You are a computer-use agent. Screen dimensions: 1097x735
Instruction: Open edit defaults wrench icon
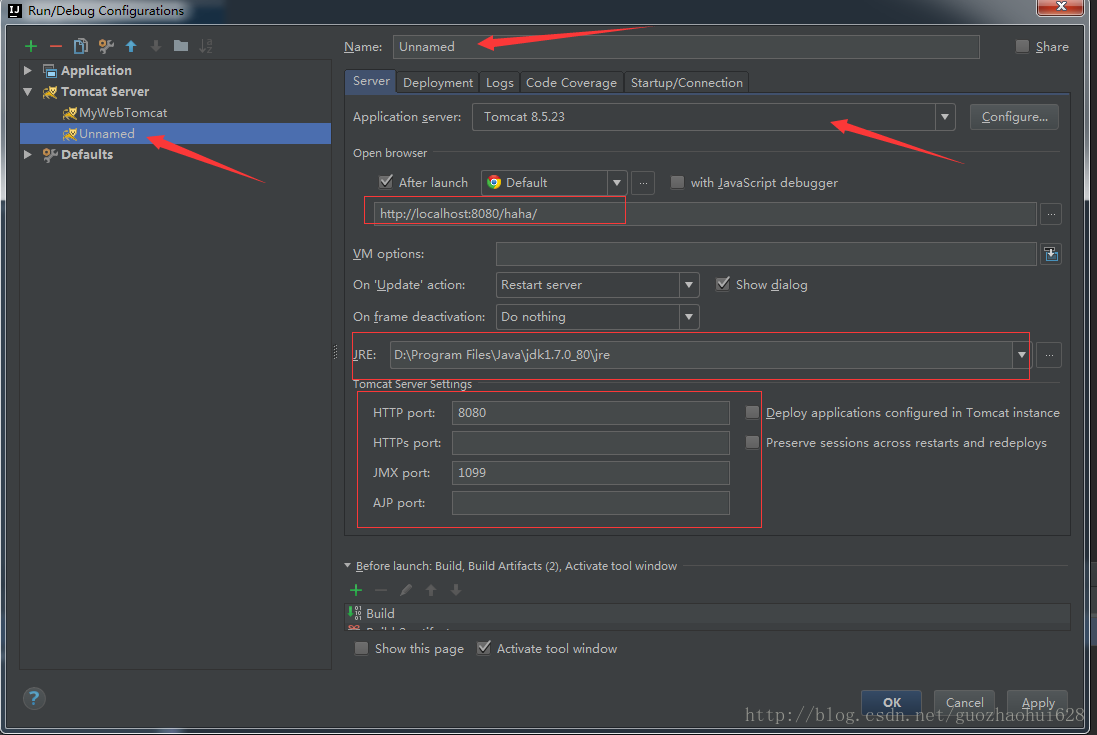point(106,46)
